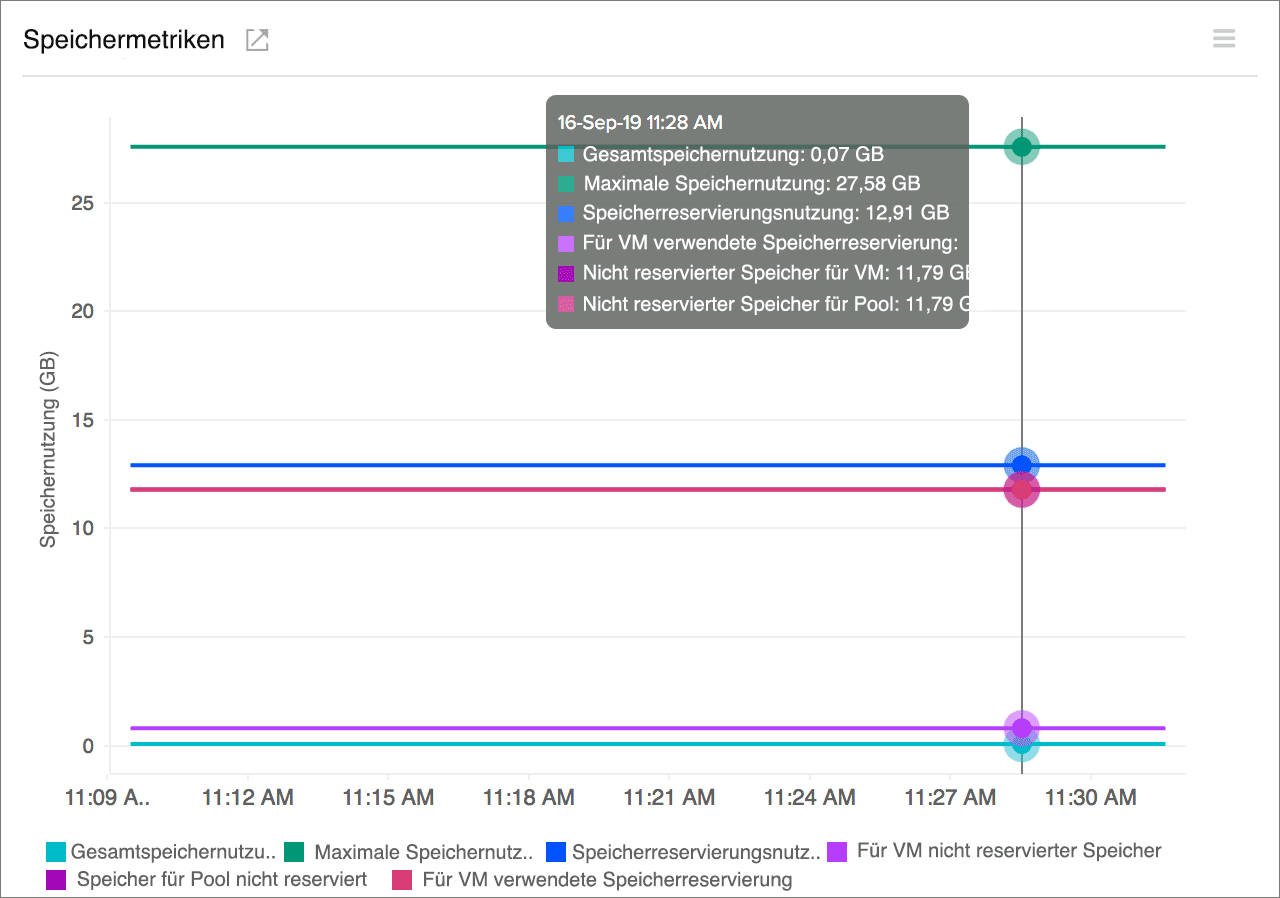Click the teal Gesamtspeichernutzung data point

pyautogui.click(x=1021, y=746)
